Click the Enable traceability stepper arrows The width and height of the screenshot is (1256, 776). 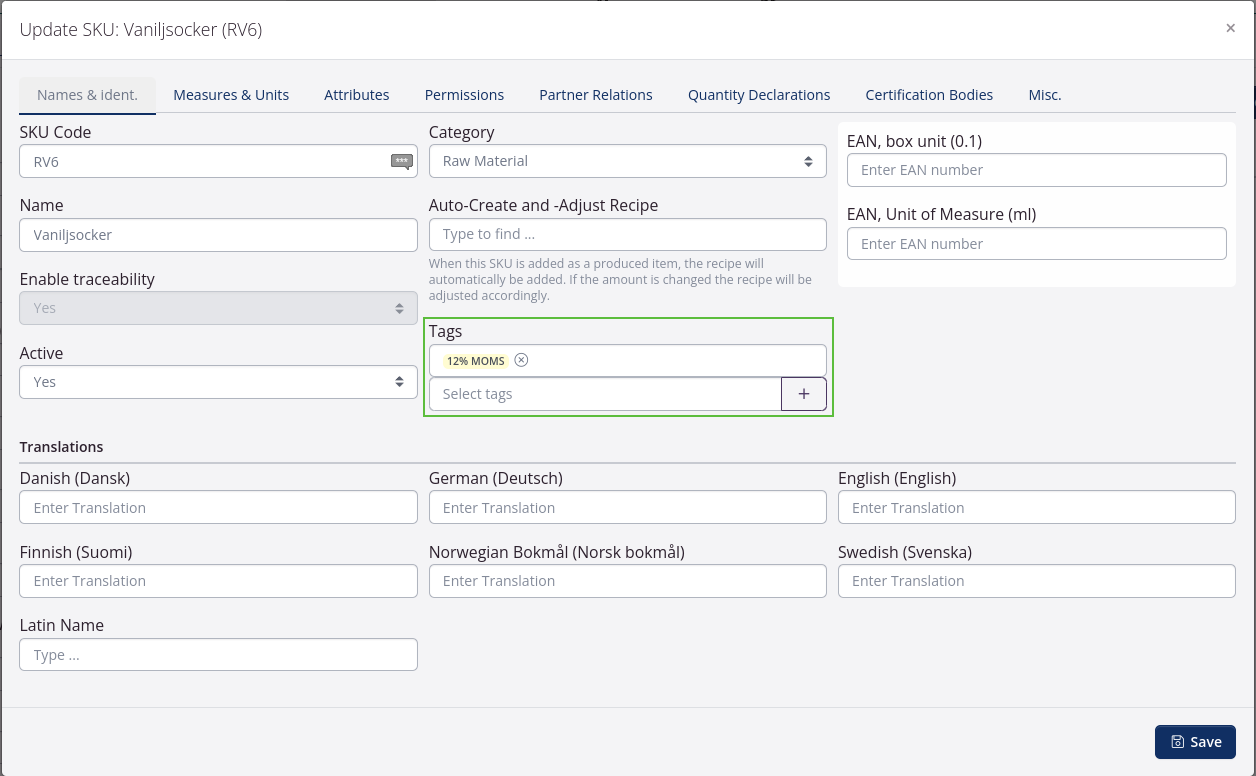(399, 307)
